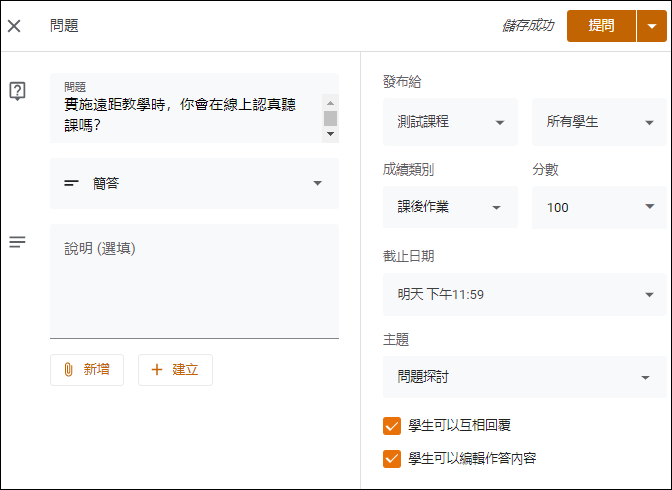Select the 問題探討 topic dropdown
Image resolution: width=672 pixels, height=490 pixels.
click(x=525, y=377)
